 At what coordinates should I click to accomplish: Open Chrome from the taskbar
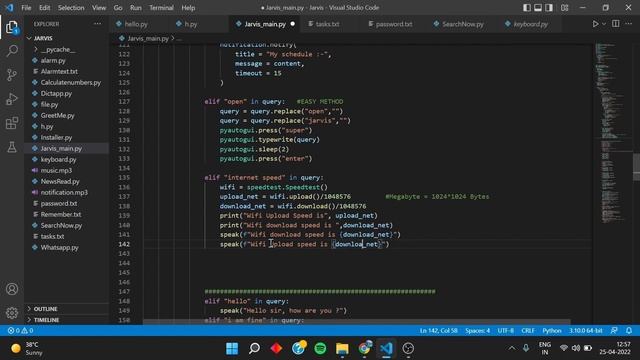coord(365,348)
